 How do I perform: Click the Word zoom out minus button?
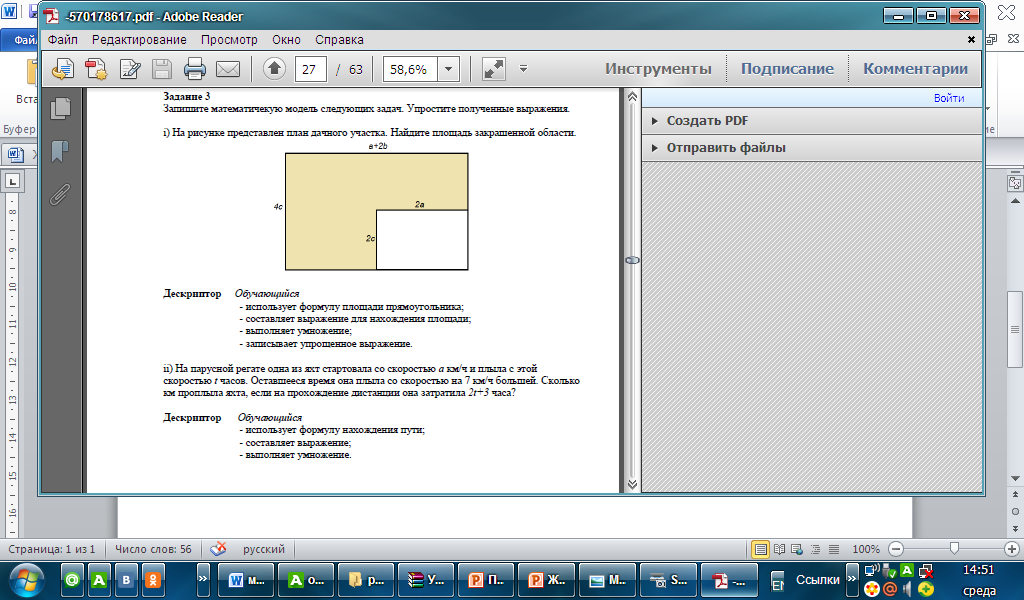(897, 549)
